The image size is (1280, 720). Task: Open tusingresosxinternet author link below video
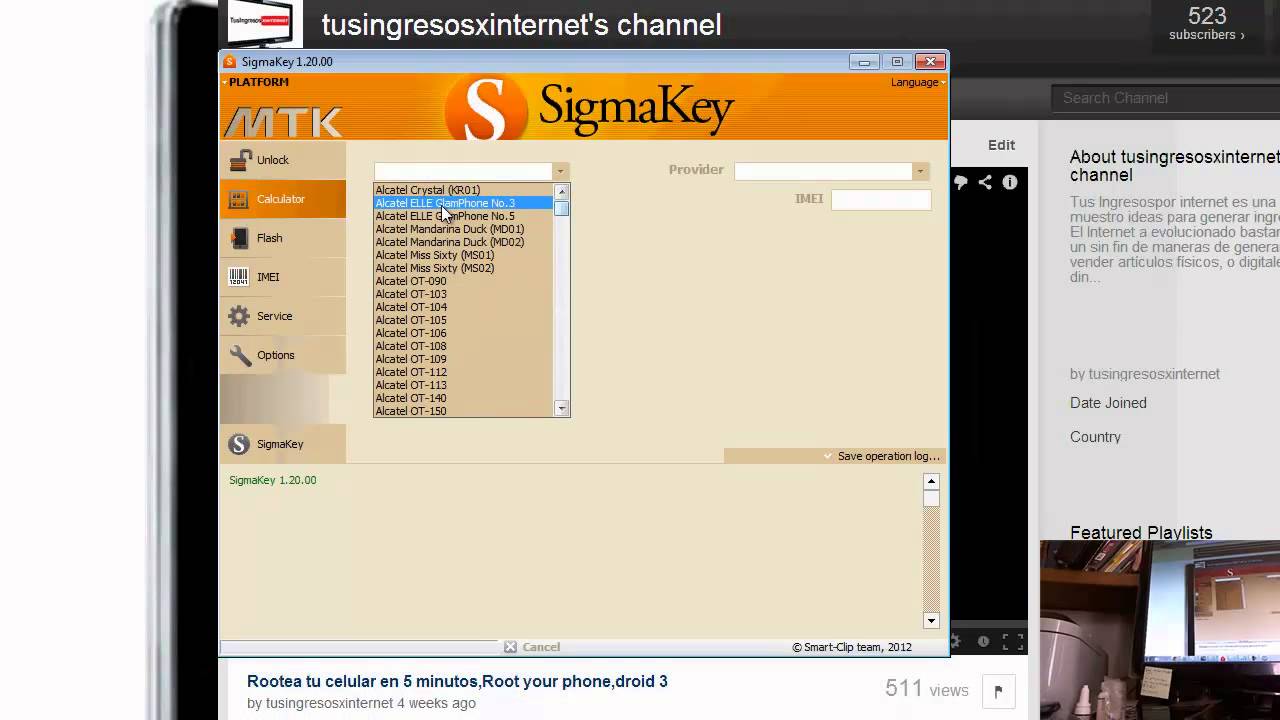point(329,703)
